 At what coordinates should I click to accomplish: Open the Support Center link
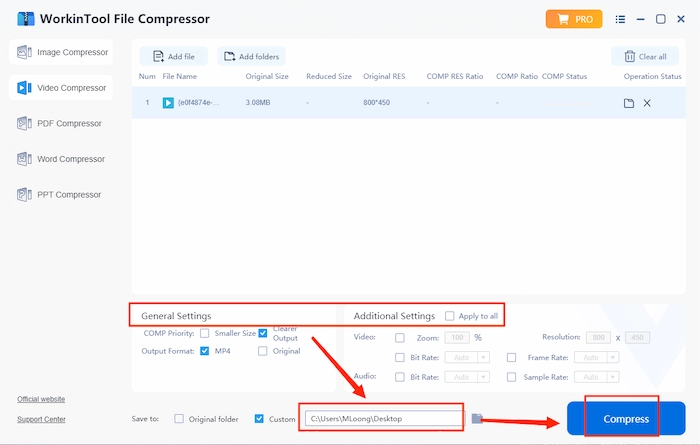pyautogui.click(x=41, y=419)
